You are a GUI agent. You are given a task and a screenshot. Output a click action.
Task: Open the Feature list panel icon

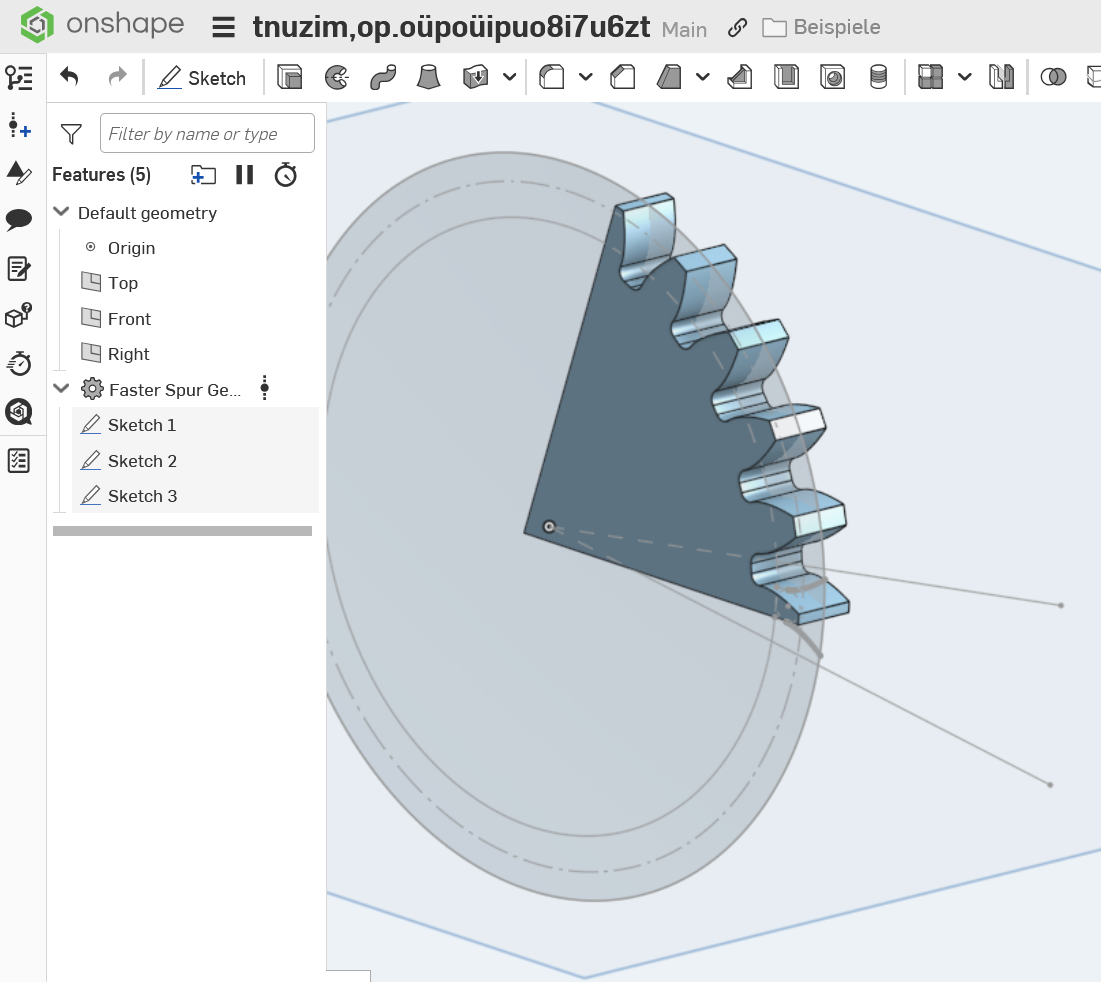[19, 77]
